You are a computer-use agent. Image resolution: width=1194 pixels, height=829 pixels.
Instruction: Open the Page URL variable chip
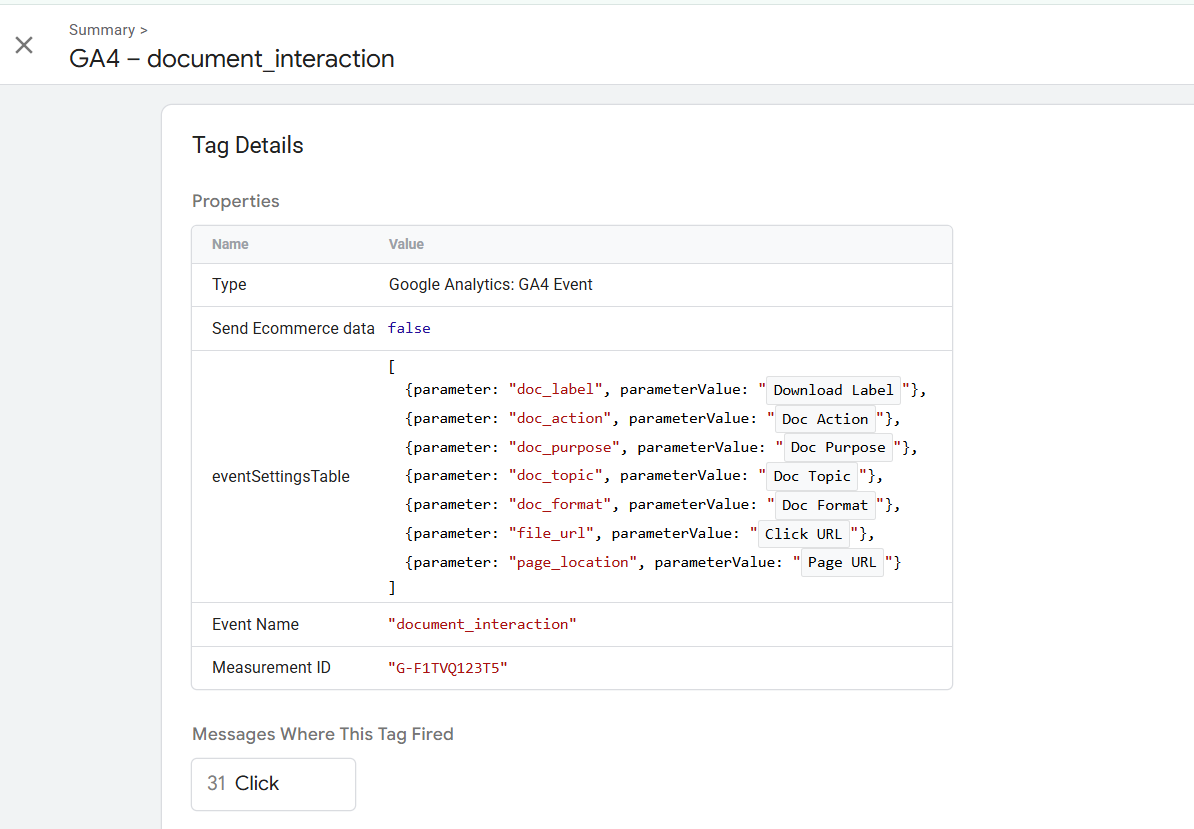coord(842,562)
